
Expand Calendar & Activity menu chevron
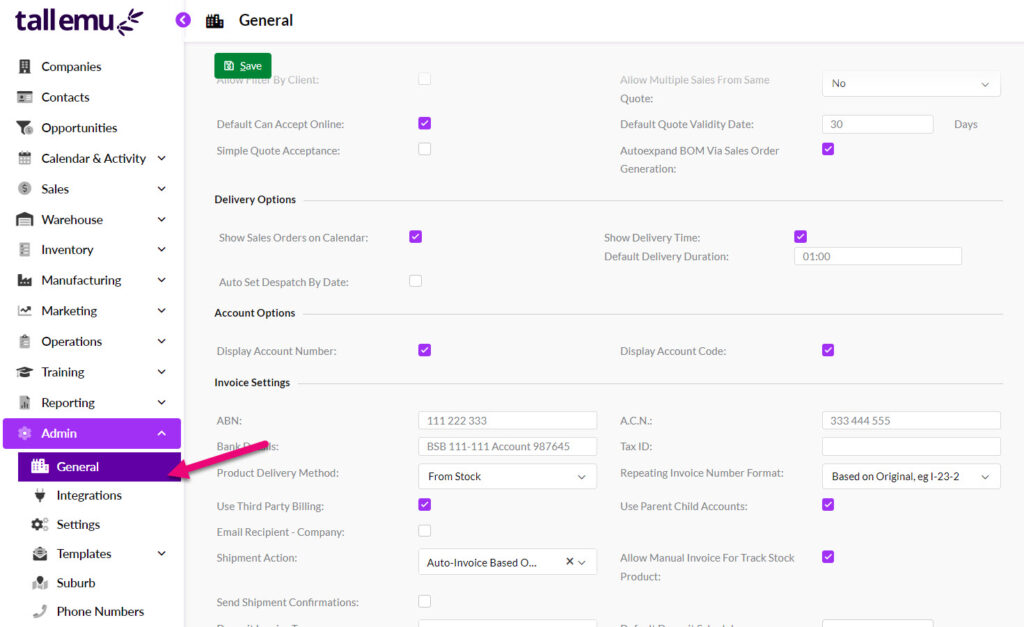pos(162,158)
